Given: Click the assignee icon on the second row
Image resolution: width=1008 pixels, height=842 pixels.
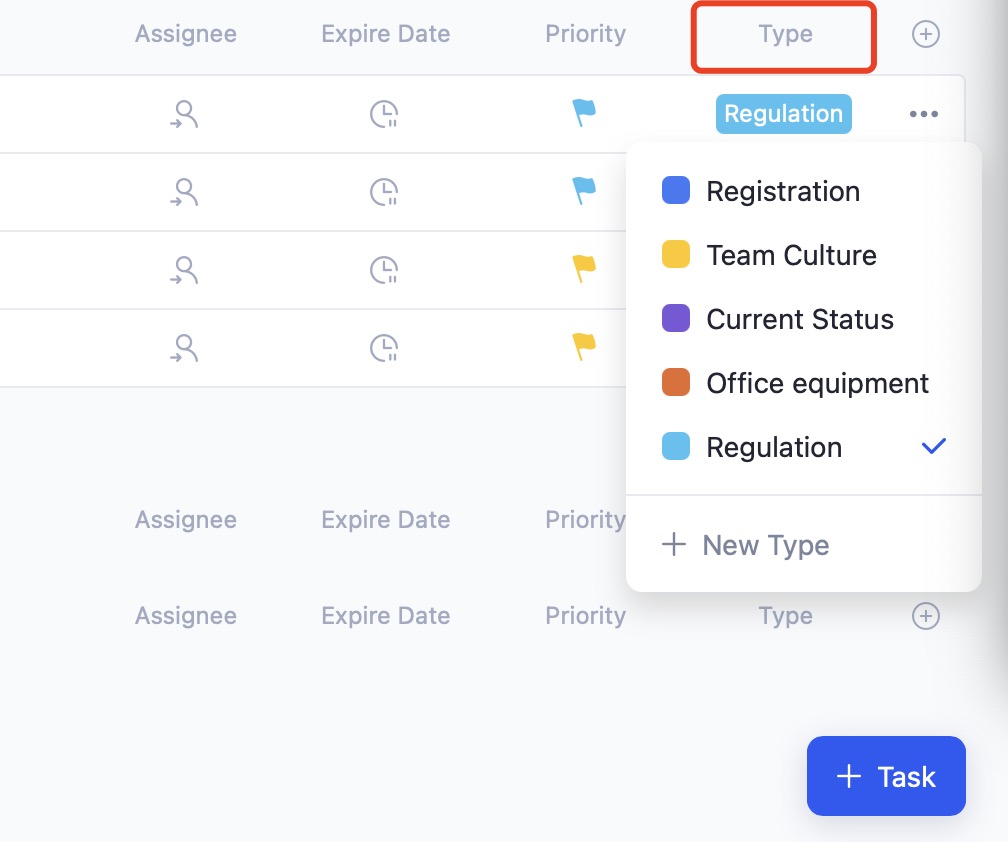Looking at the screenshot, I should pos(185,191).
